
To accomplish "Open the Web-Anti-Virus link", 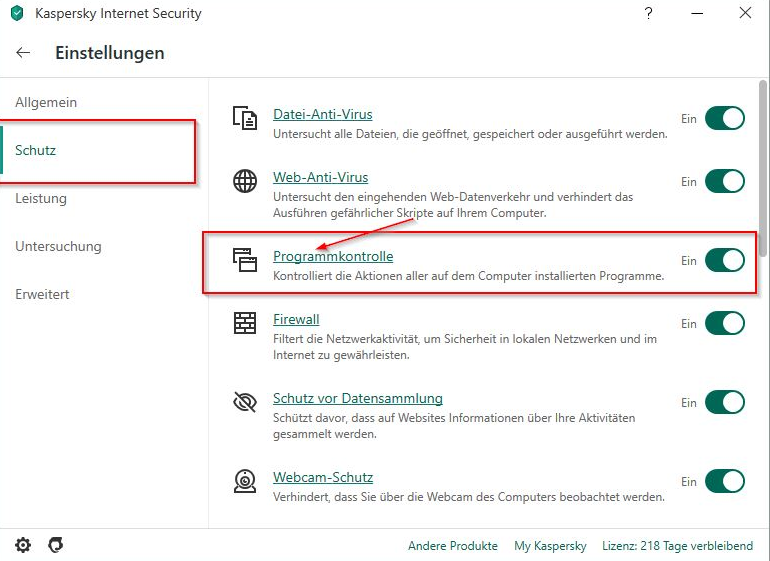I will coord(321,177).
